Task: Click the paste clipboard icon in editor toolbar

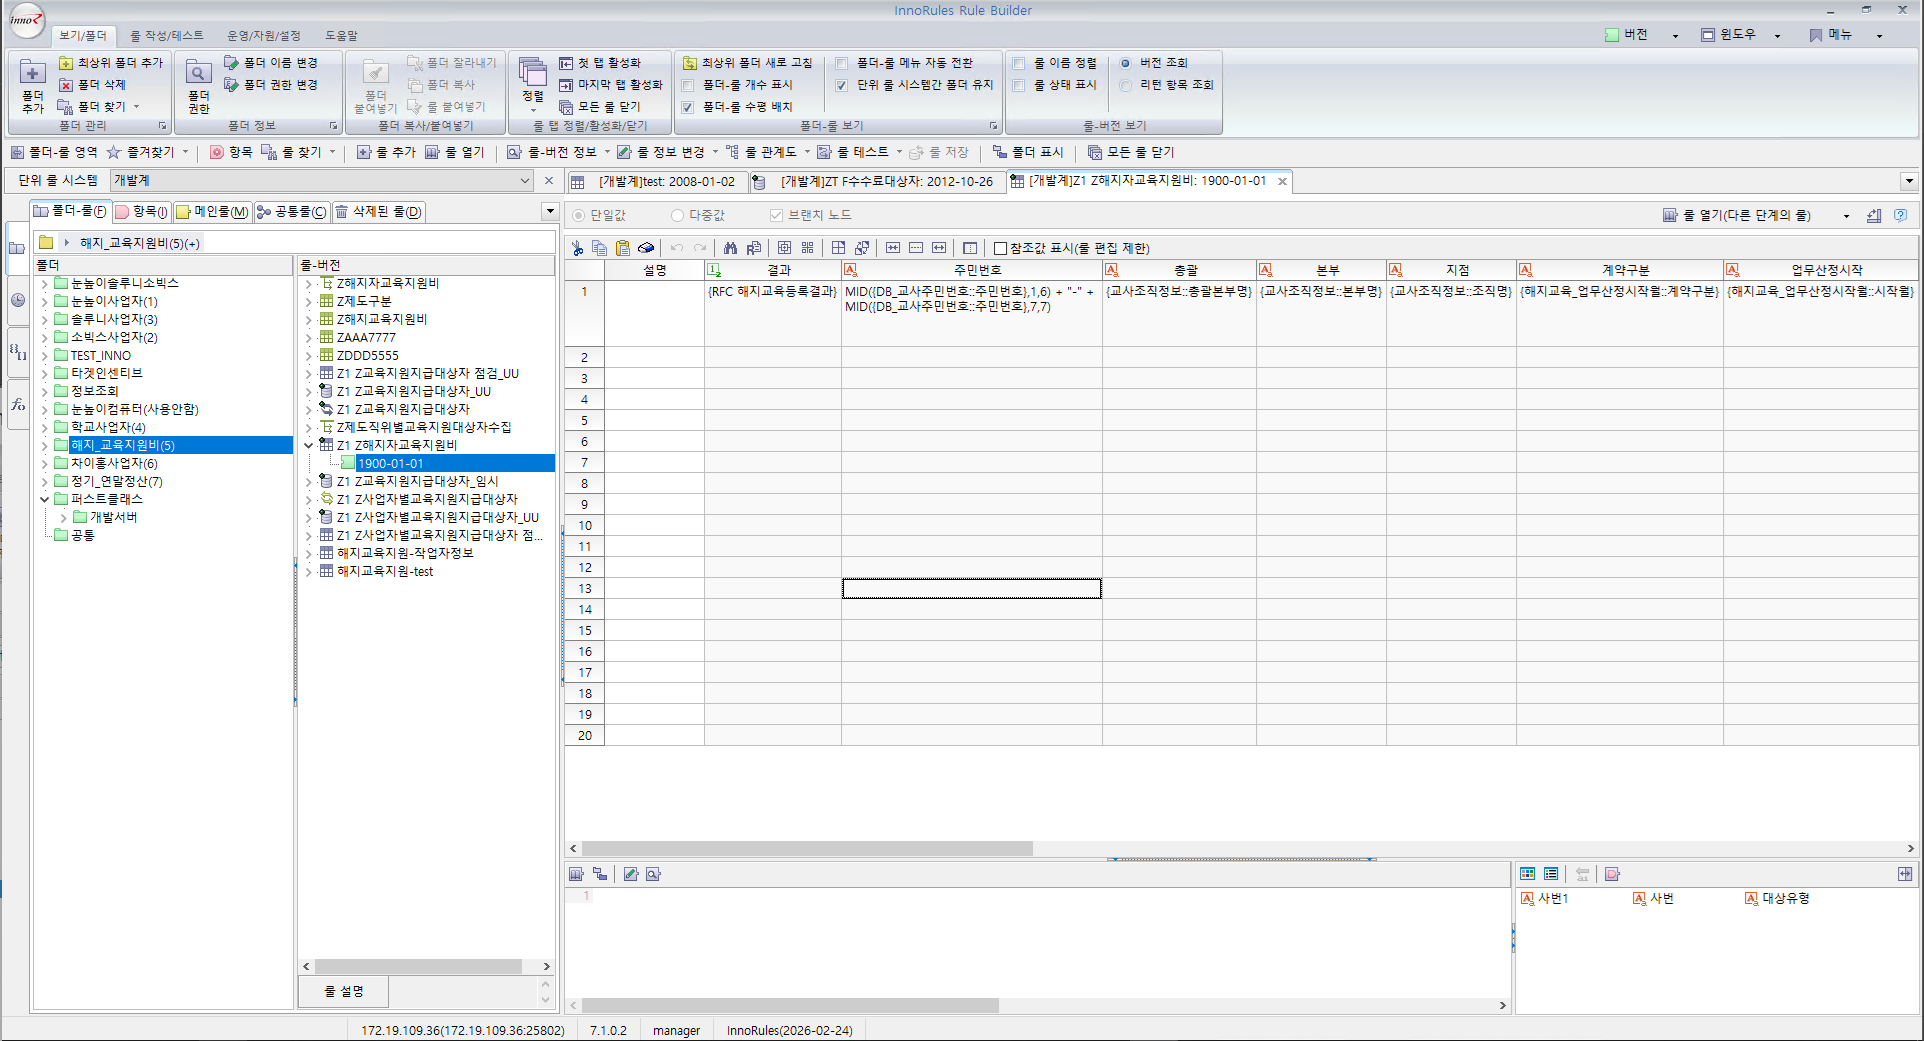Action: click(623, 248)
